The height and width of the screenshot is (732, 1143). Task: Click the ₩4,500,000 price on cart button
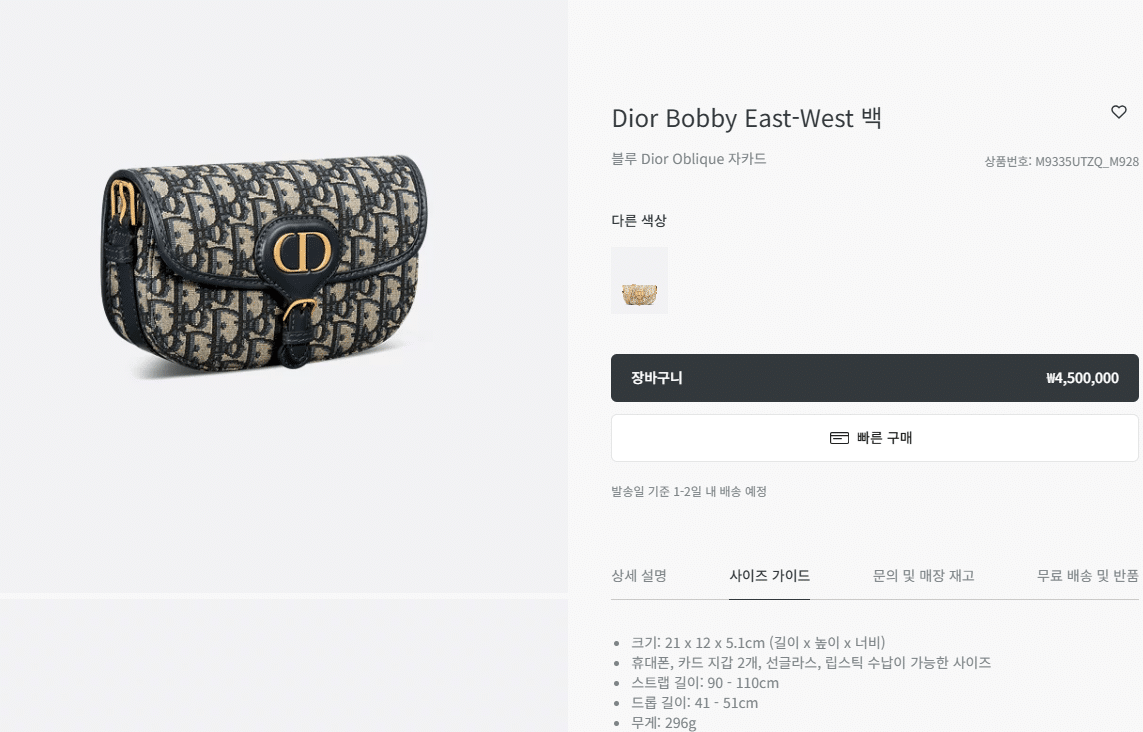[x=1082, y=378]
